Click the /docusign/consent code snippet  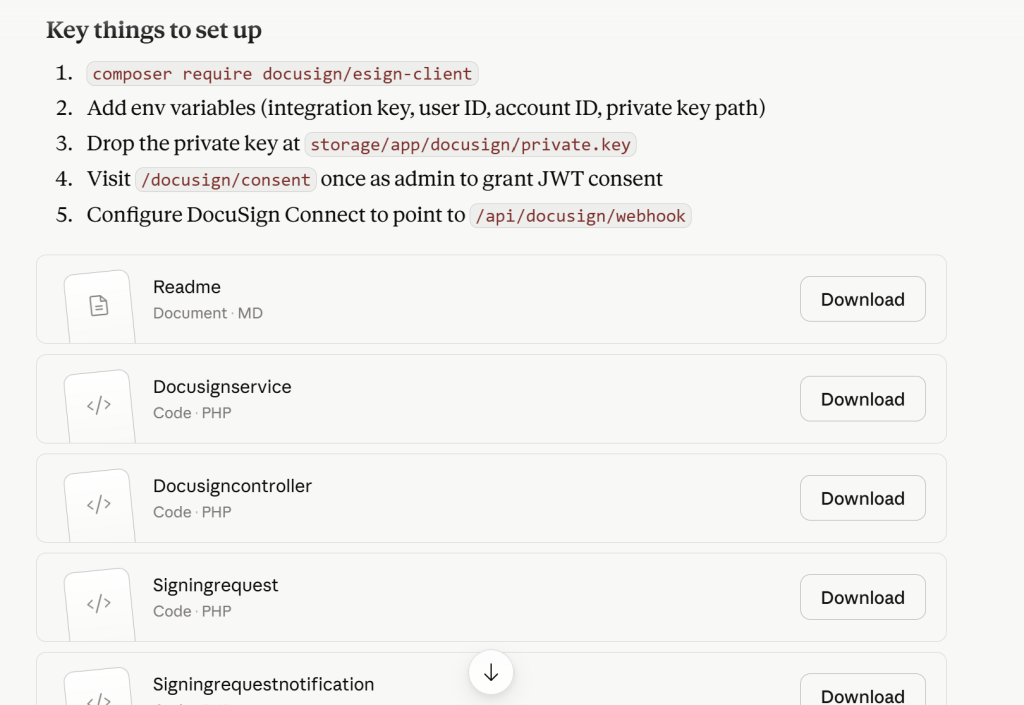[x=226, y=180]
